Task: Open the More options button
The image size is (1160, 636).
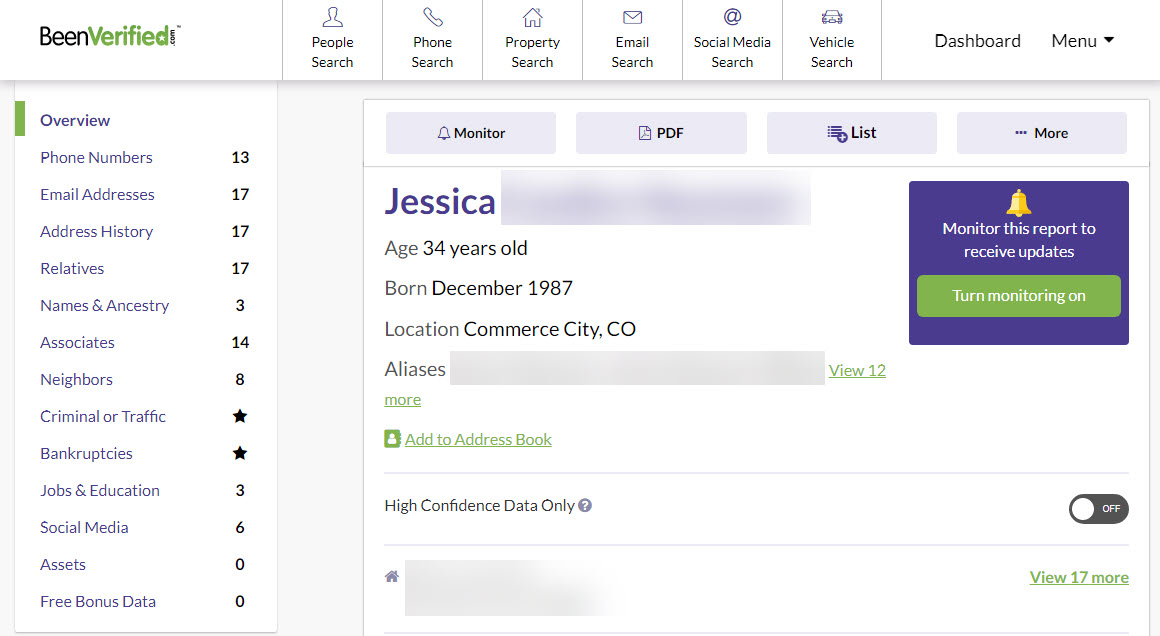Action: point(1042,133)
